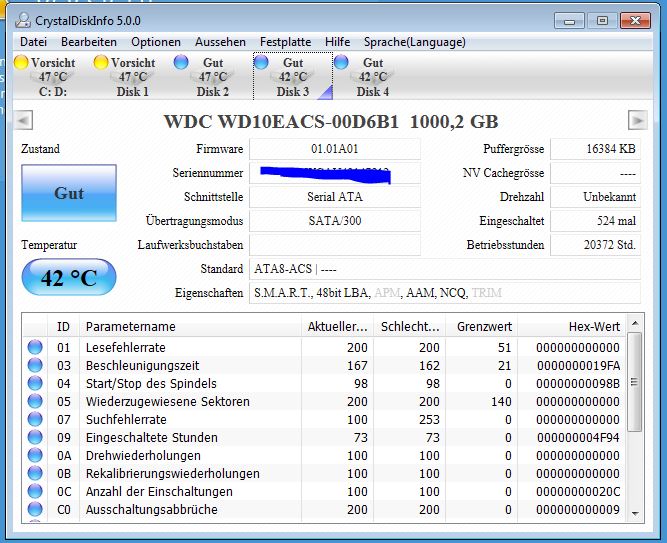Viewport: 667px width, 543px height.
Task: Click the Standard field ATA8-ACS
Action: coord(445,269)
